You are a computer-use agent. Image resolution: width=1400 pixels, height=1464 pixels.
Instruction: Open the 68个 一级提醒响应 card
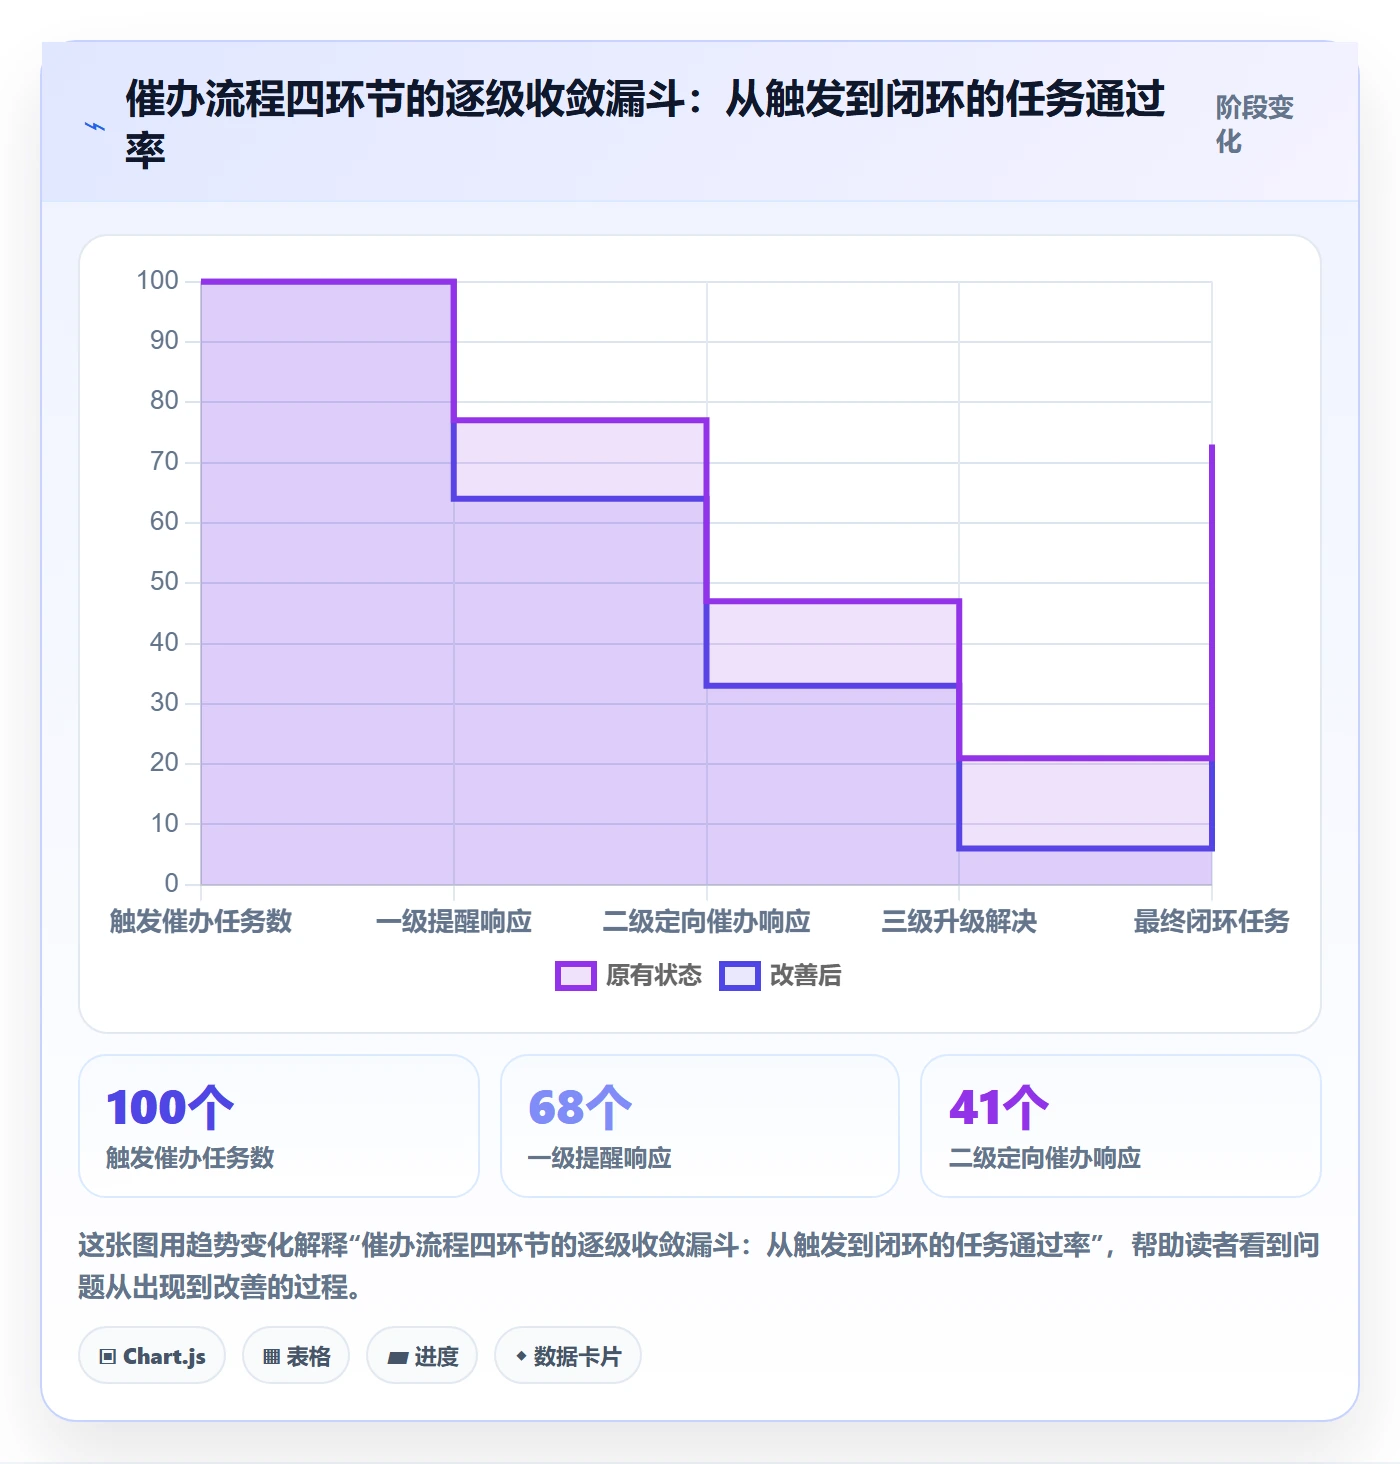pyautogui.click(x=700, y=1126)
